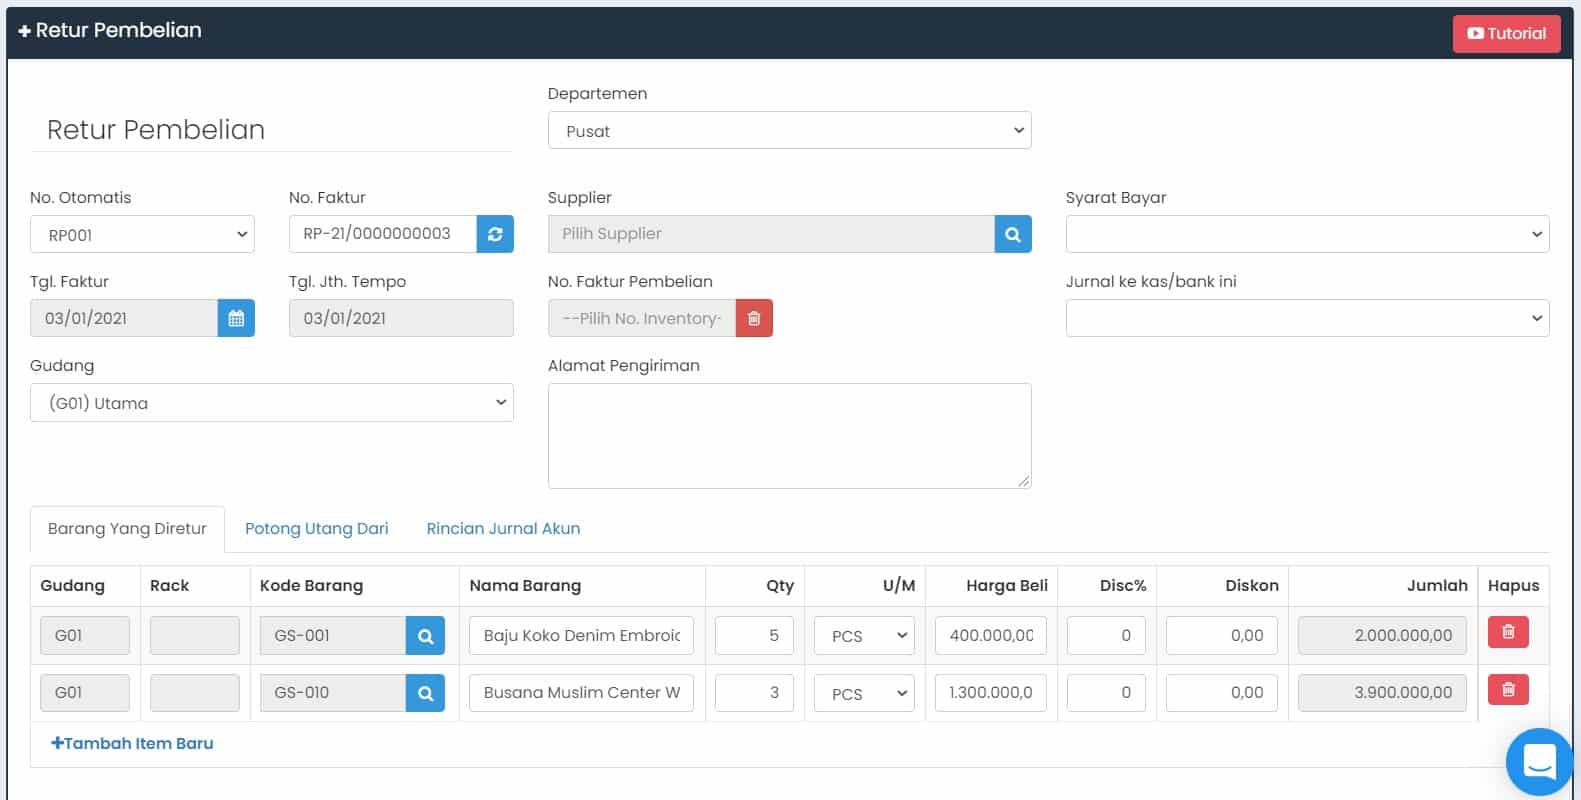1581x800 pixels.
Task: Delete the Busana Muslim Center row
Action: [1508, 690]
